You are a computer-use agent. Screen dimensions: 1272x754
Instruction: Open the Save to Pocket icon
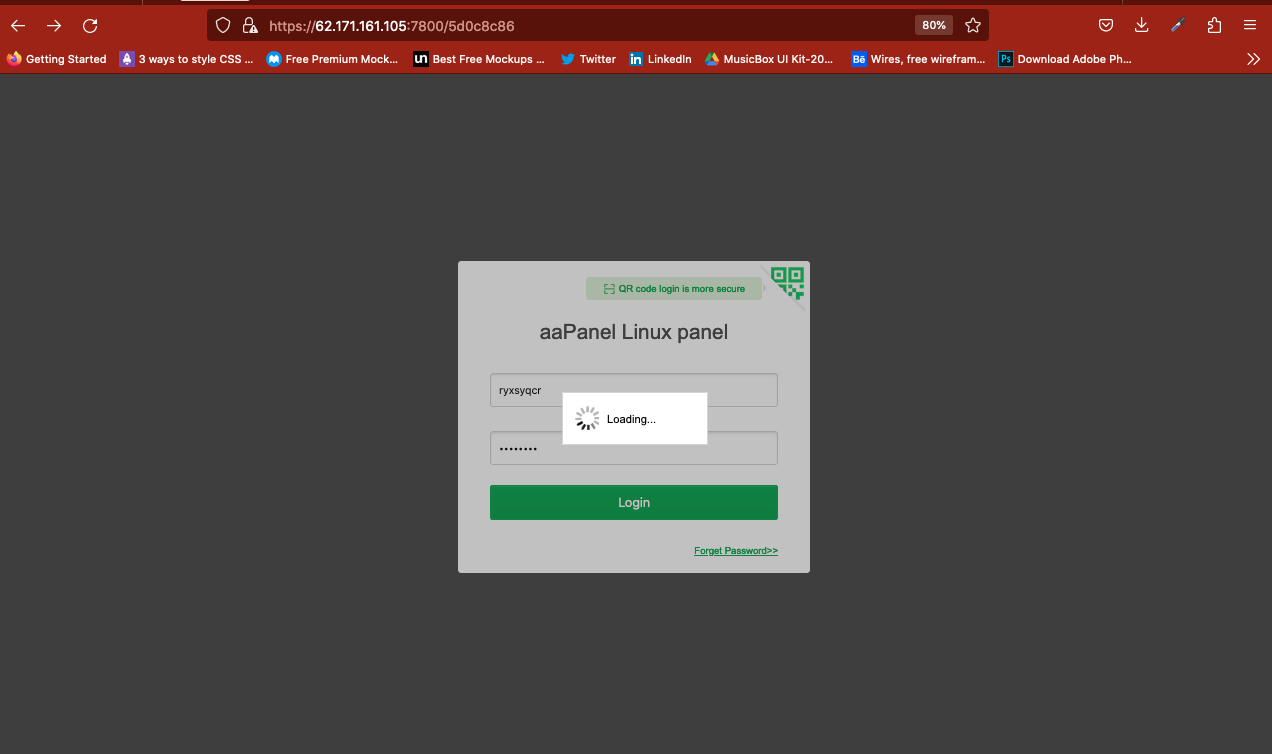pos(1106,26)
